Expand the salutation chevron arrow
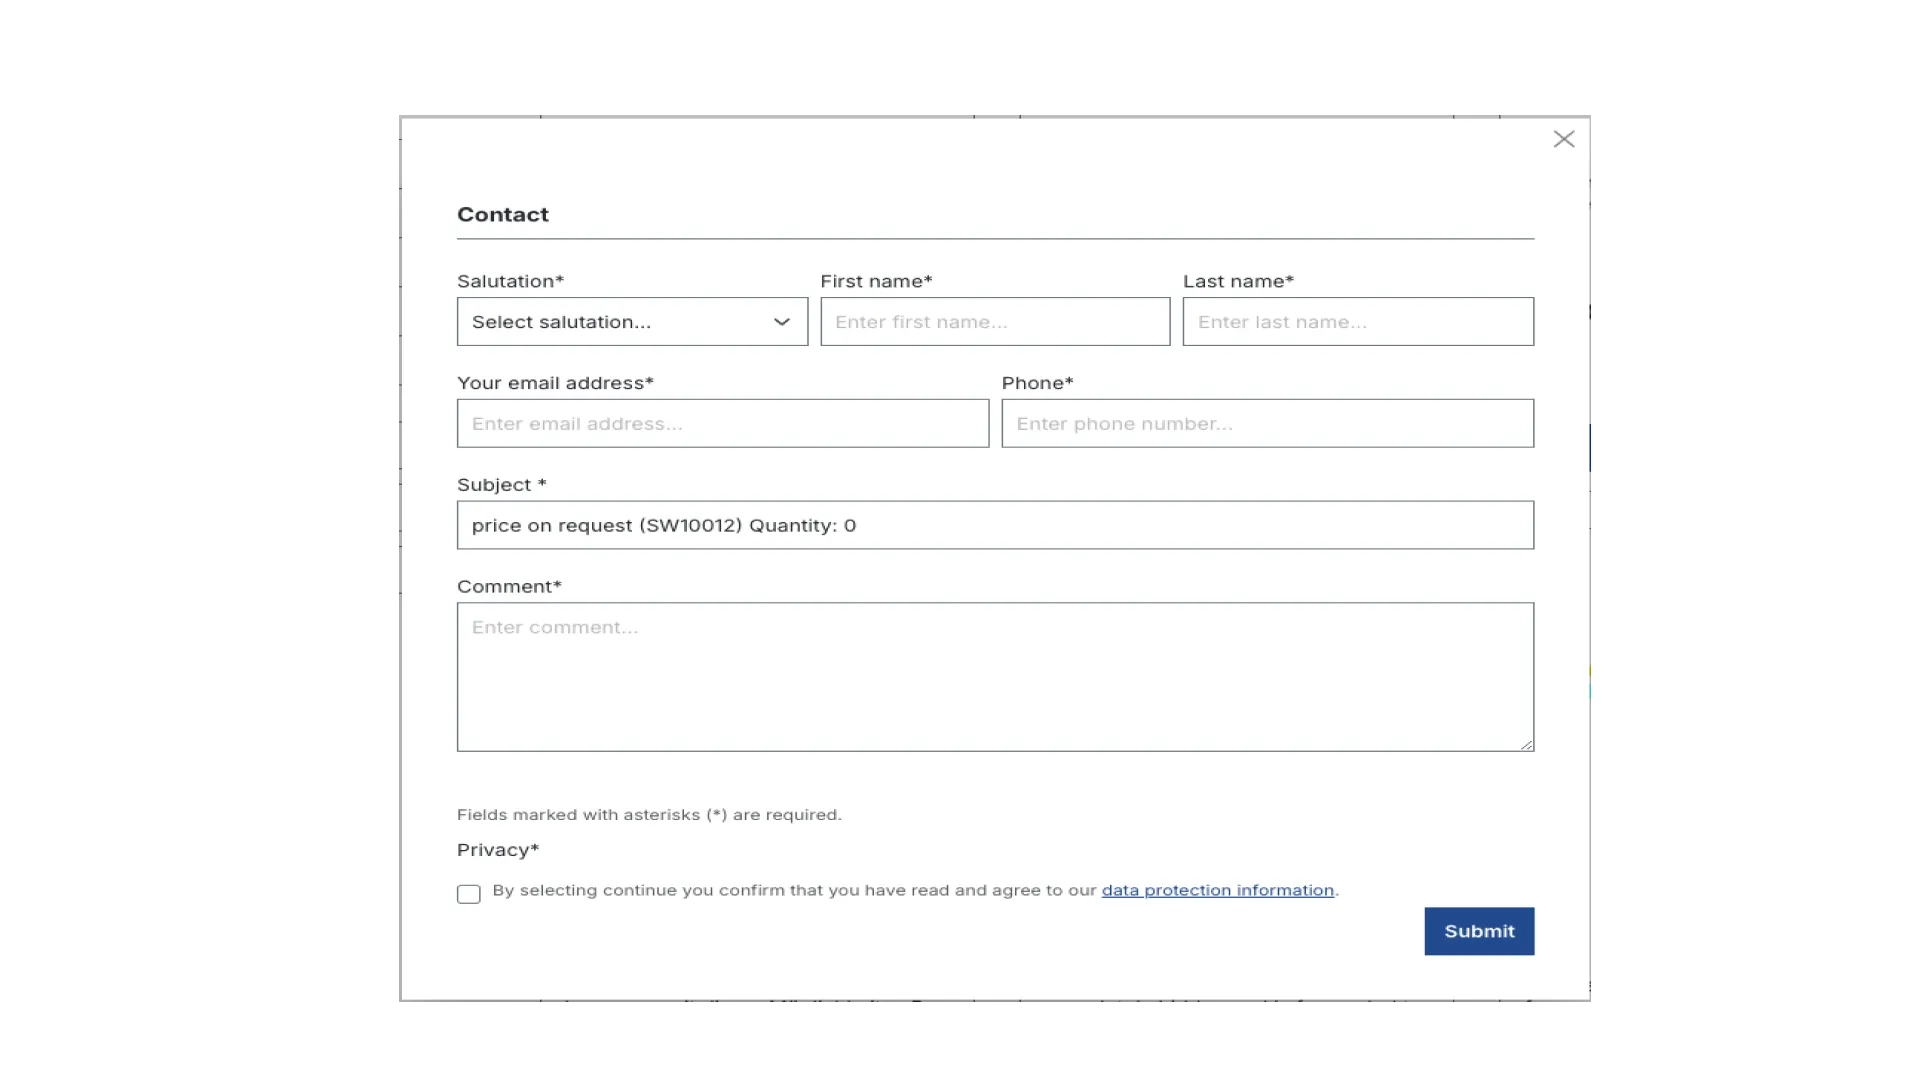 point(780,321)
